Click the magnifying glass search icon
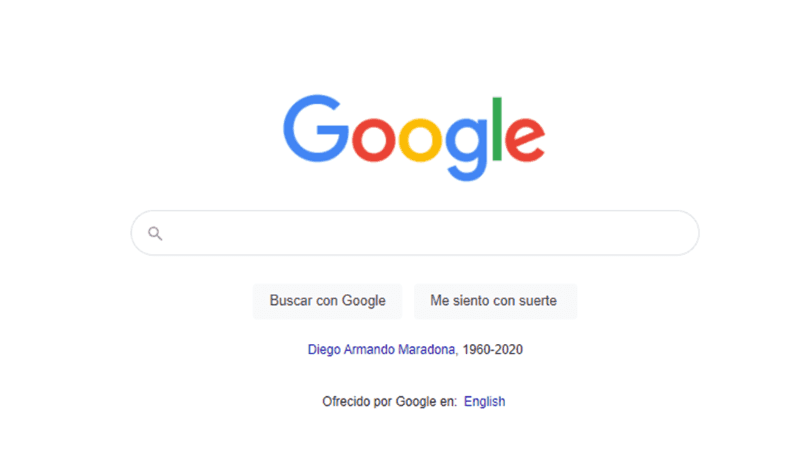Screen dimensions: 810x450 (155, 234)
